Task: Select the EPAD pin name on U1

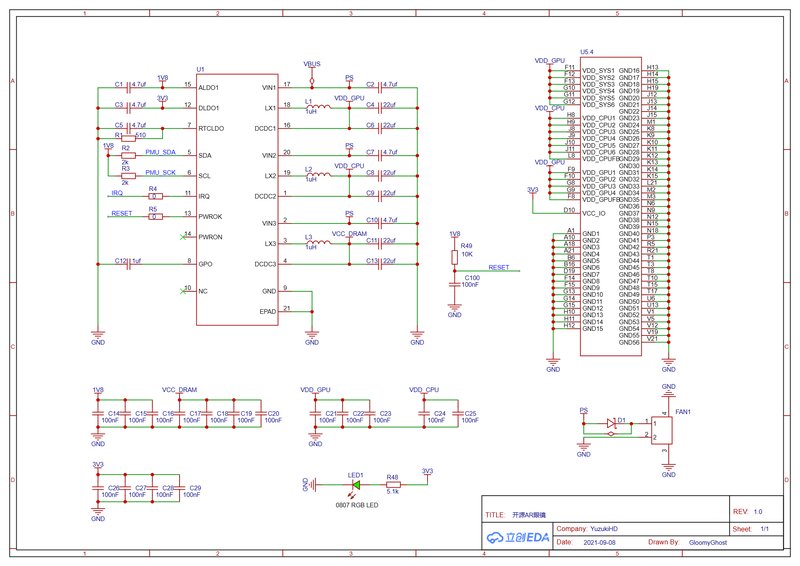Action: tap(268, 312)
